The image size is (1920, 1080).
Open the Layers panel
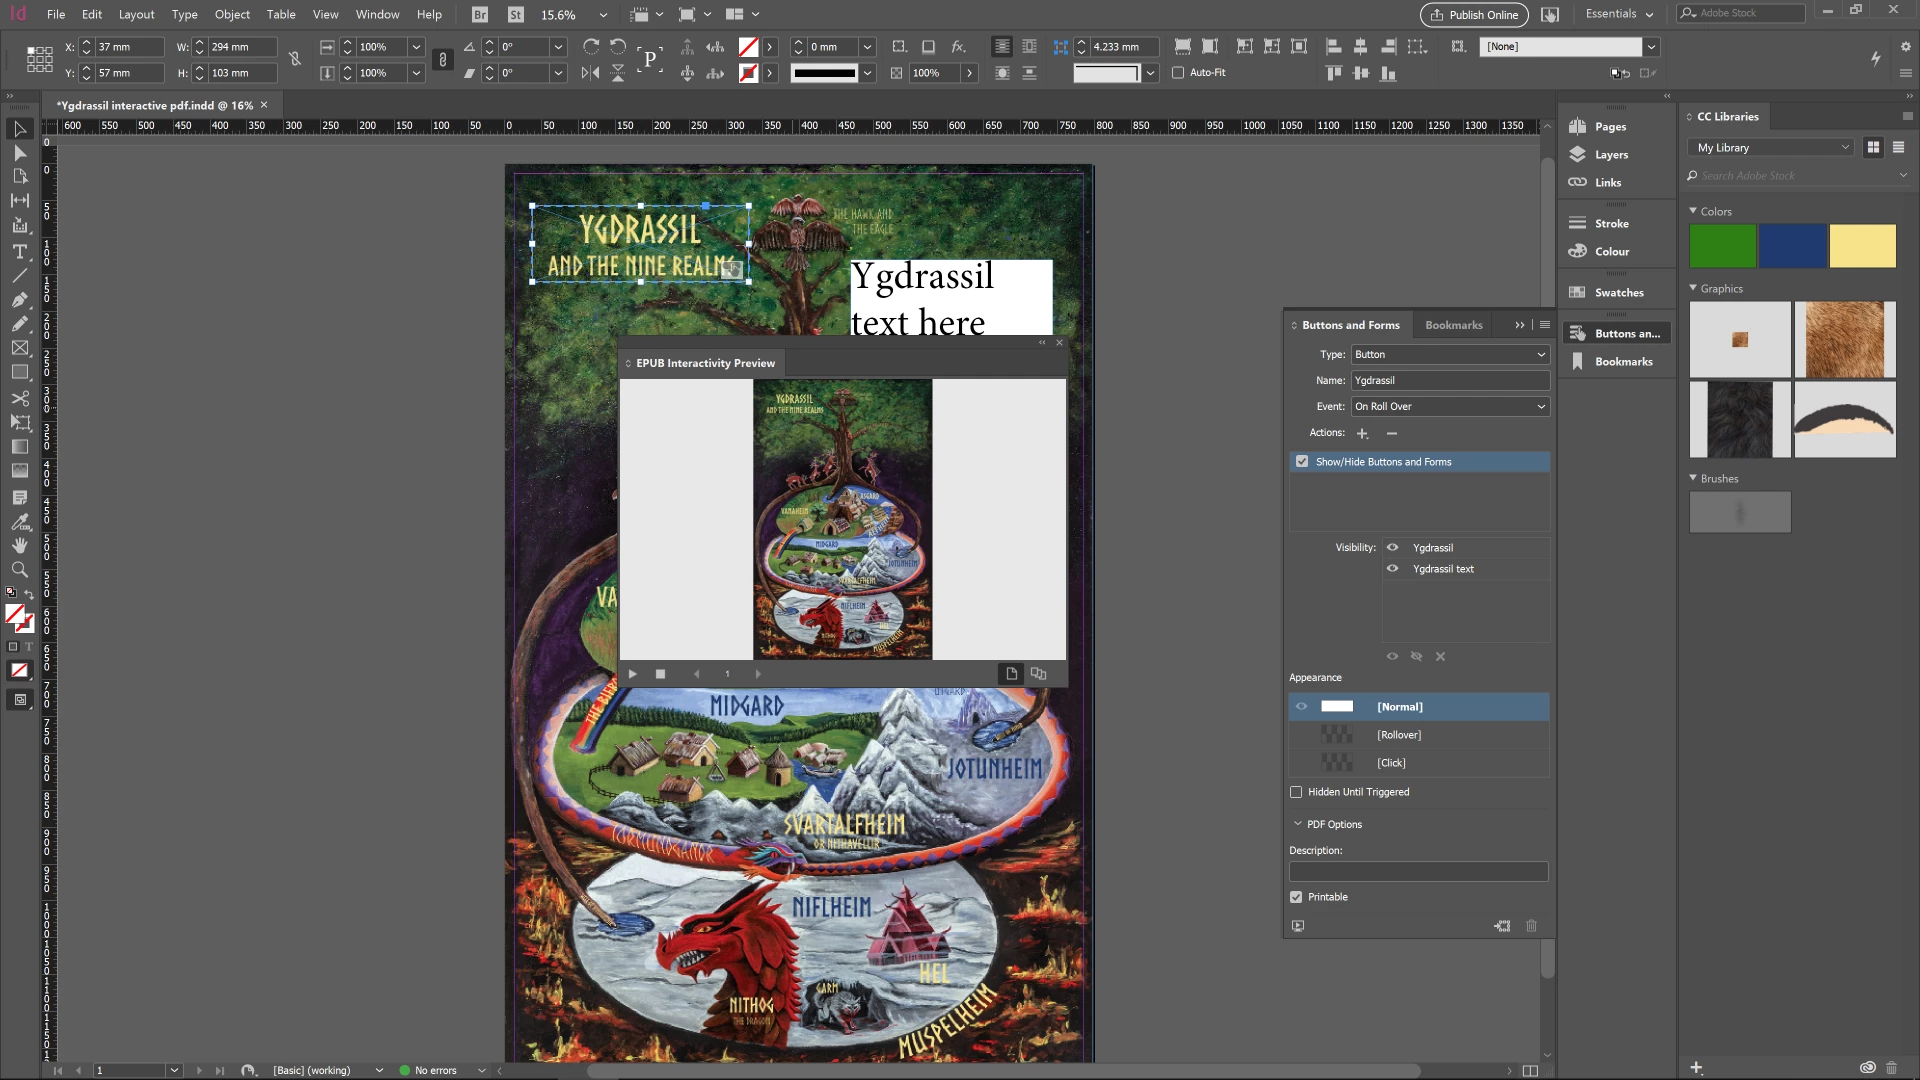(1610, 155)
